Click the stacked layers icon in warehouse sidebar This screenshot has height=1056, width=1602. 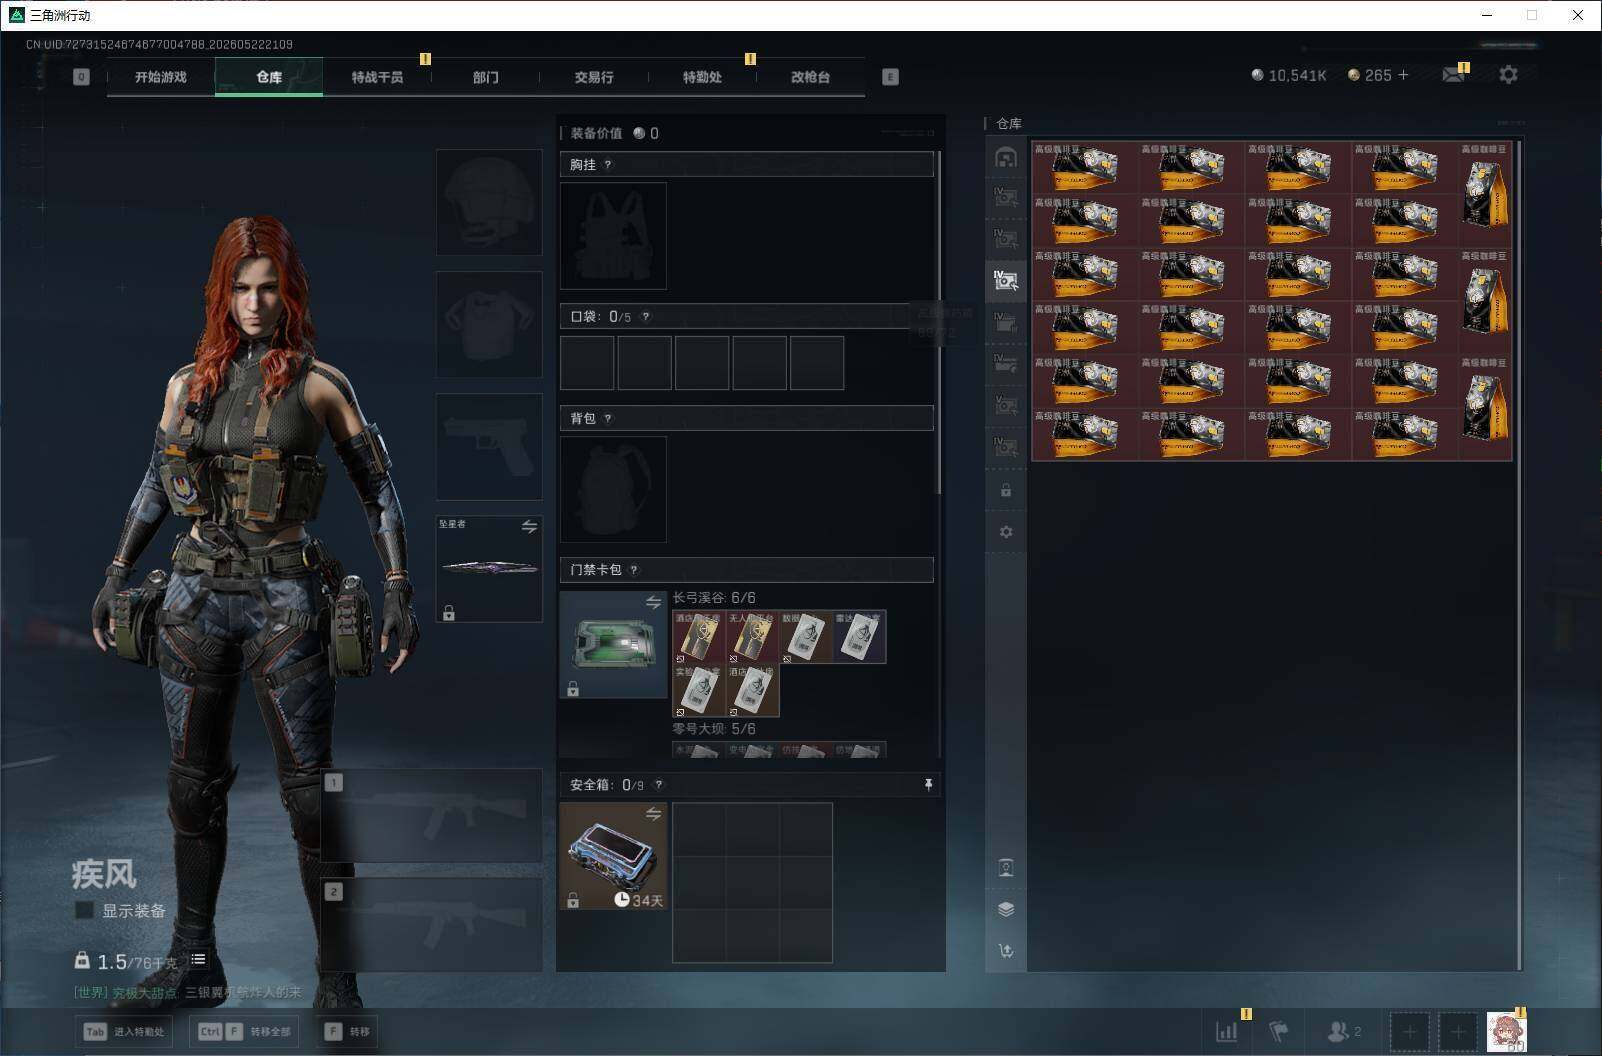point(1006,909)
